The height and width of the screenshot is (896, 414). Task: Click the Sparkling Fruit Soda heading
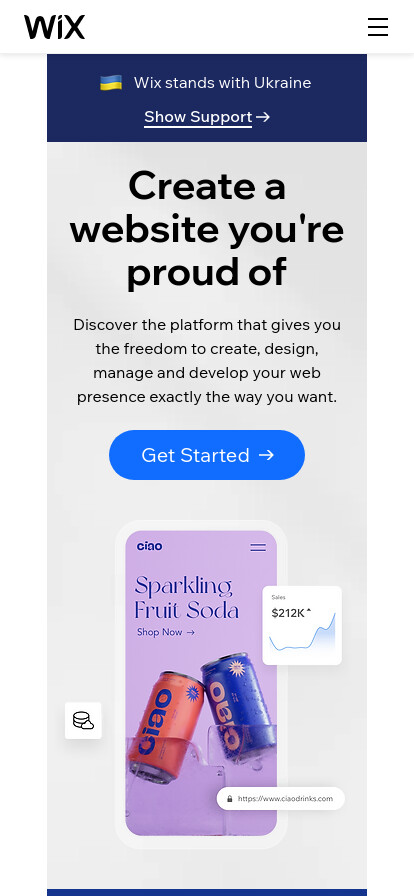point(186,598)
